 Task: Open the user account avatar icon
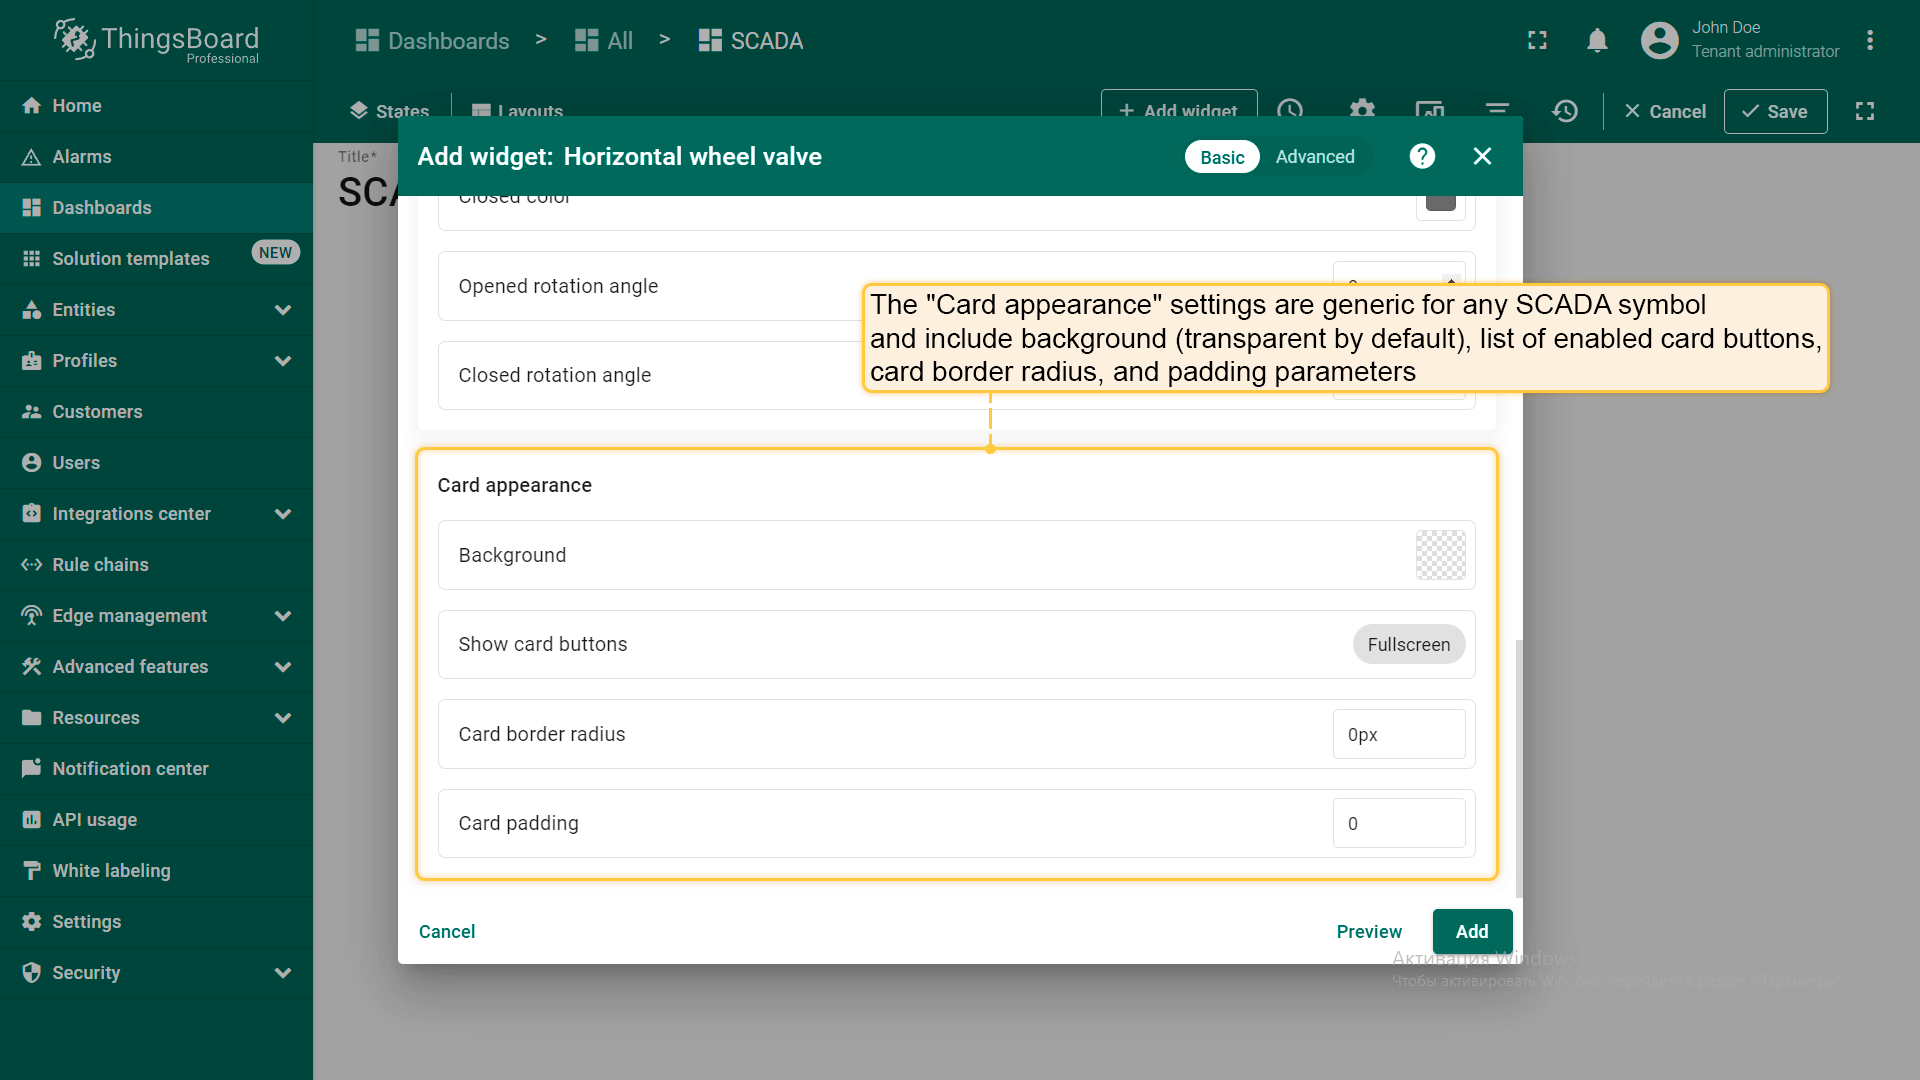(x=1659, y=41)
